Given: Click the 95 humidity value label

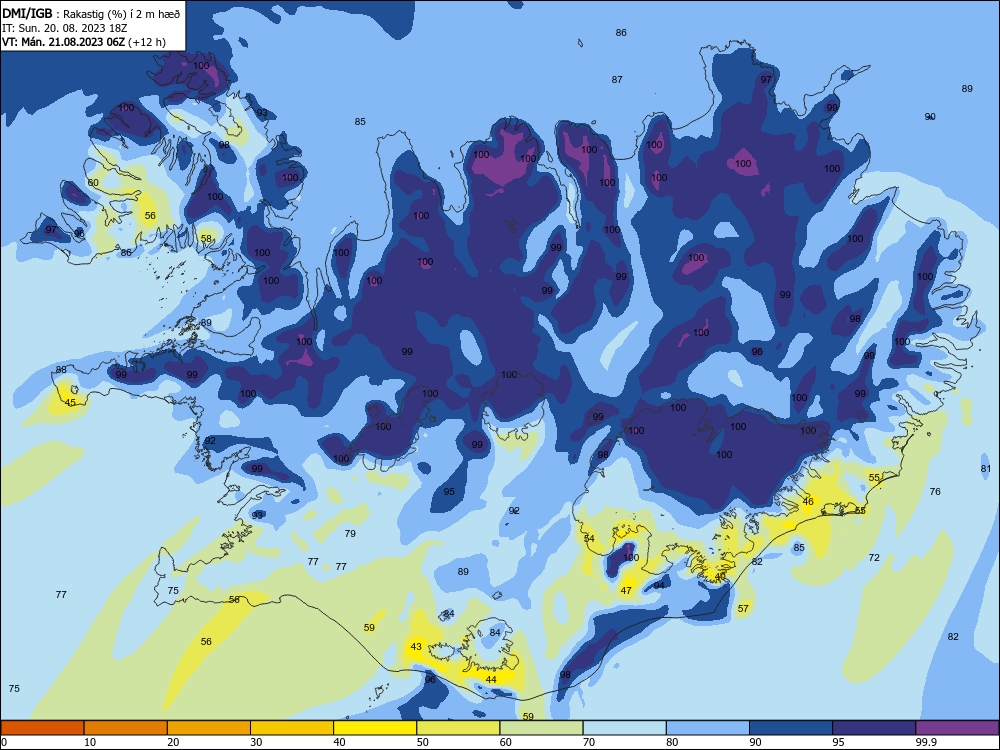Looking at the screenshot, I should (449, 492).
